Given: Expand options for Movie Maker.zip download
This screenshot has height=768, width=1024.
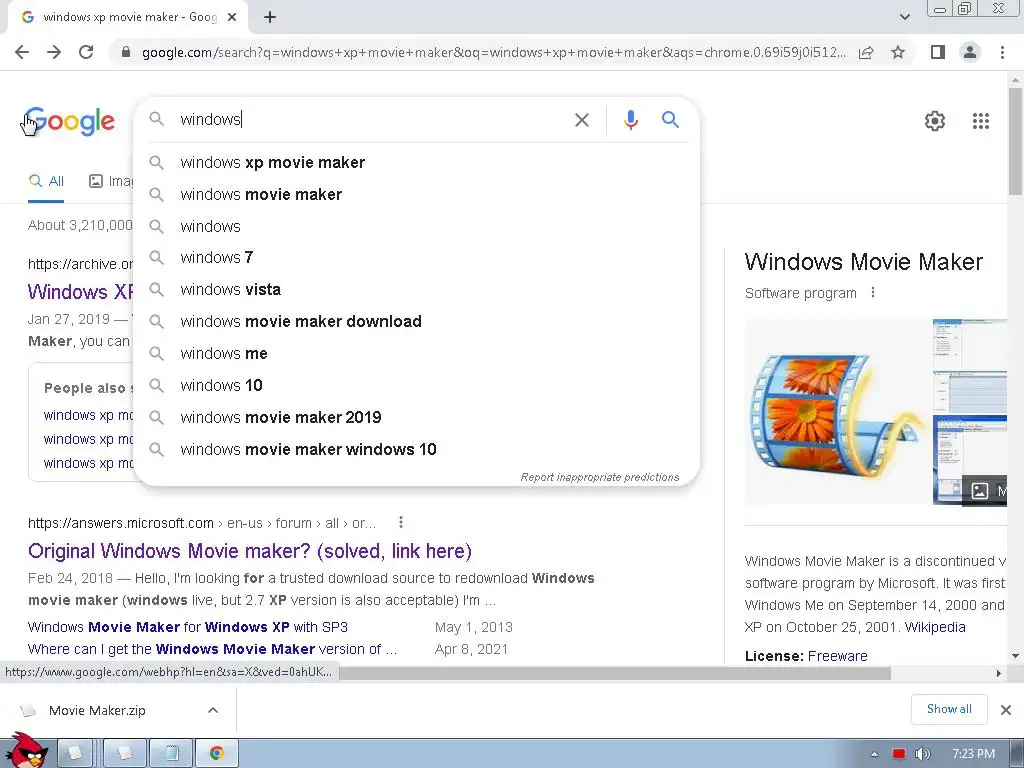Looking at the screenshot, I should coord(213,710).
